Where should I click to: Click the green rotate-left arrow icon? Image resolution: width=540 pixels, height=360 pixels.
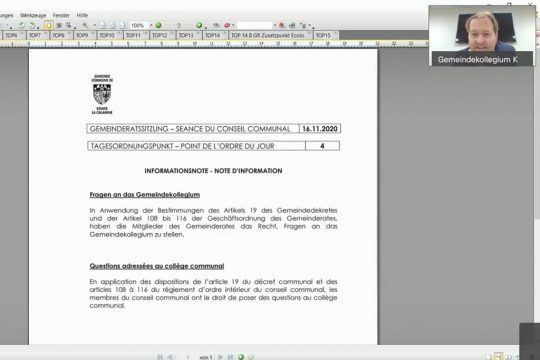tap(21, 25)
